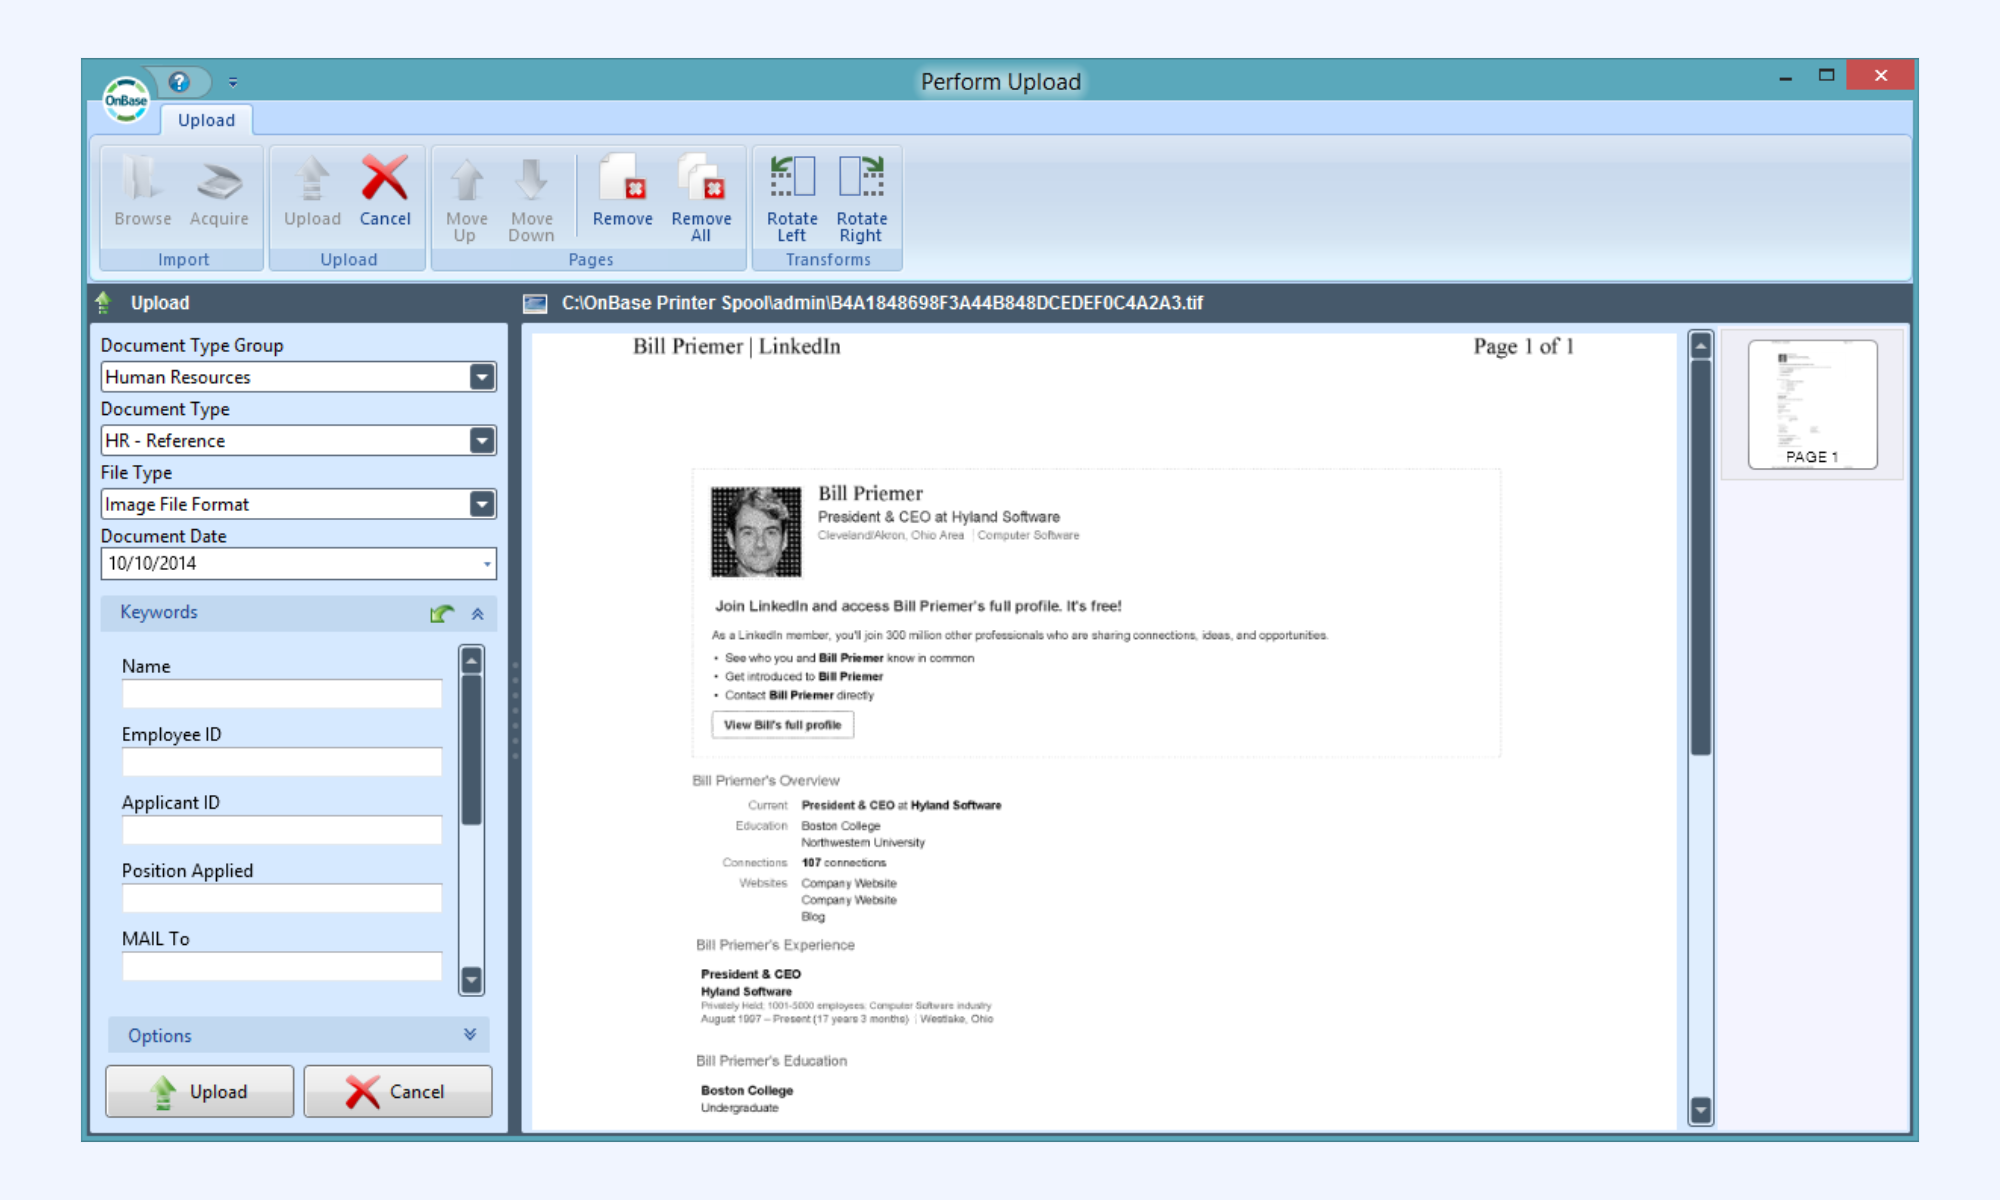Screen dimensions: 2000x1200
Task: Open quick access toolbar customize arrow
Action: pos(232,82)
